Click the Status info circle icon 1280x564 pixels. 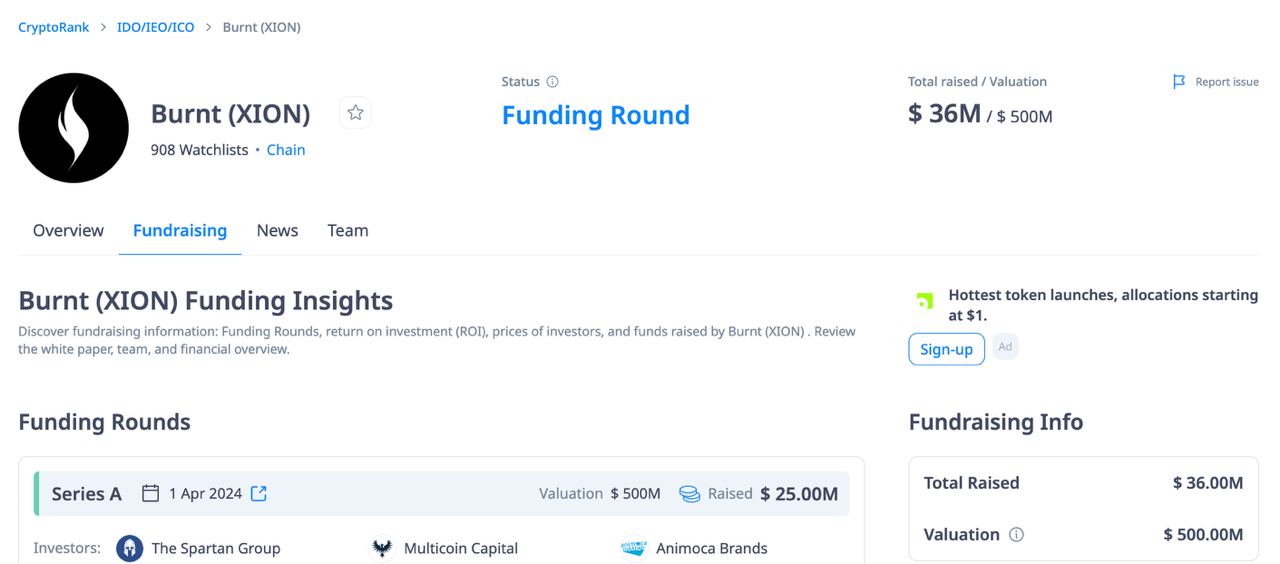click(x=552, y=82)
